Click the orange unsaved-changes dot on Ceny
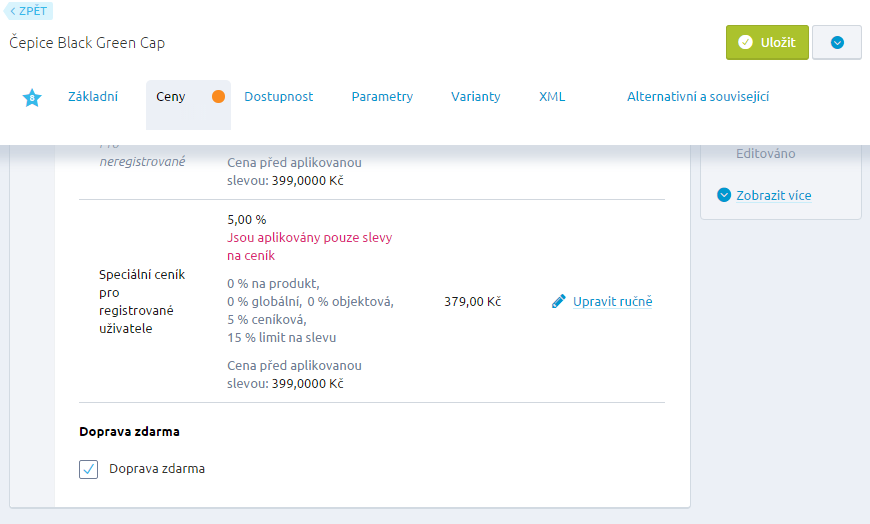This screenshot has width=870, height=524. pyautogui.click(x=219, y=97)
